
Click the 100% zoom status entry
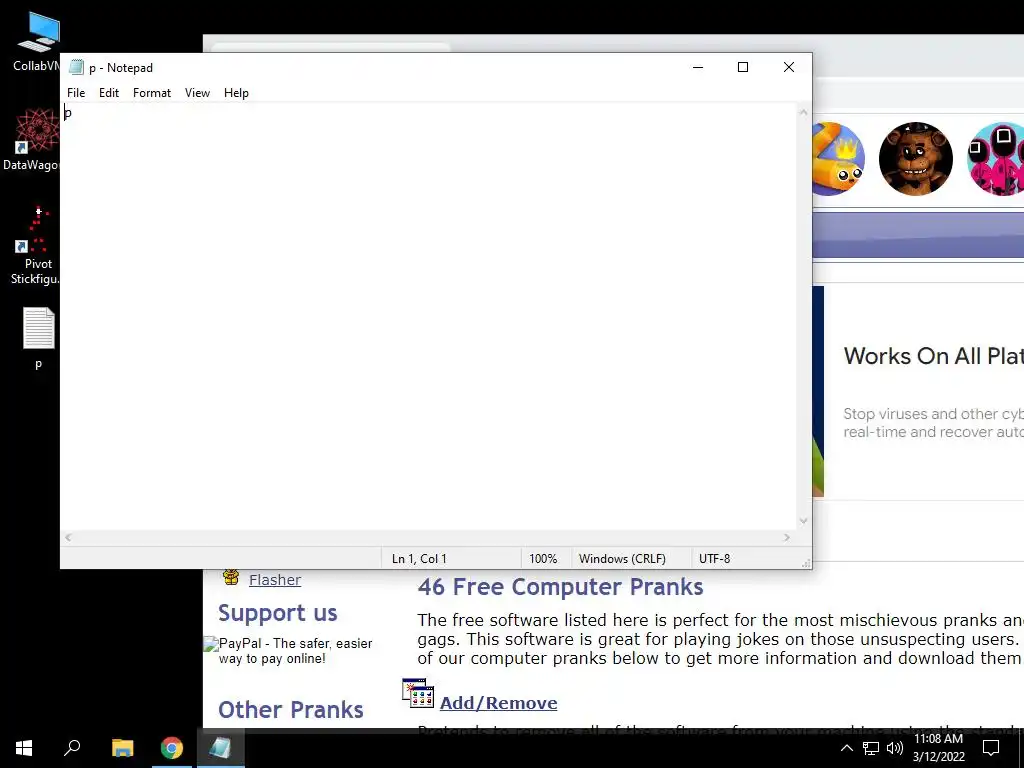coord(543,558)
